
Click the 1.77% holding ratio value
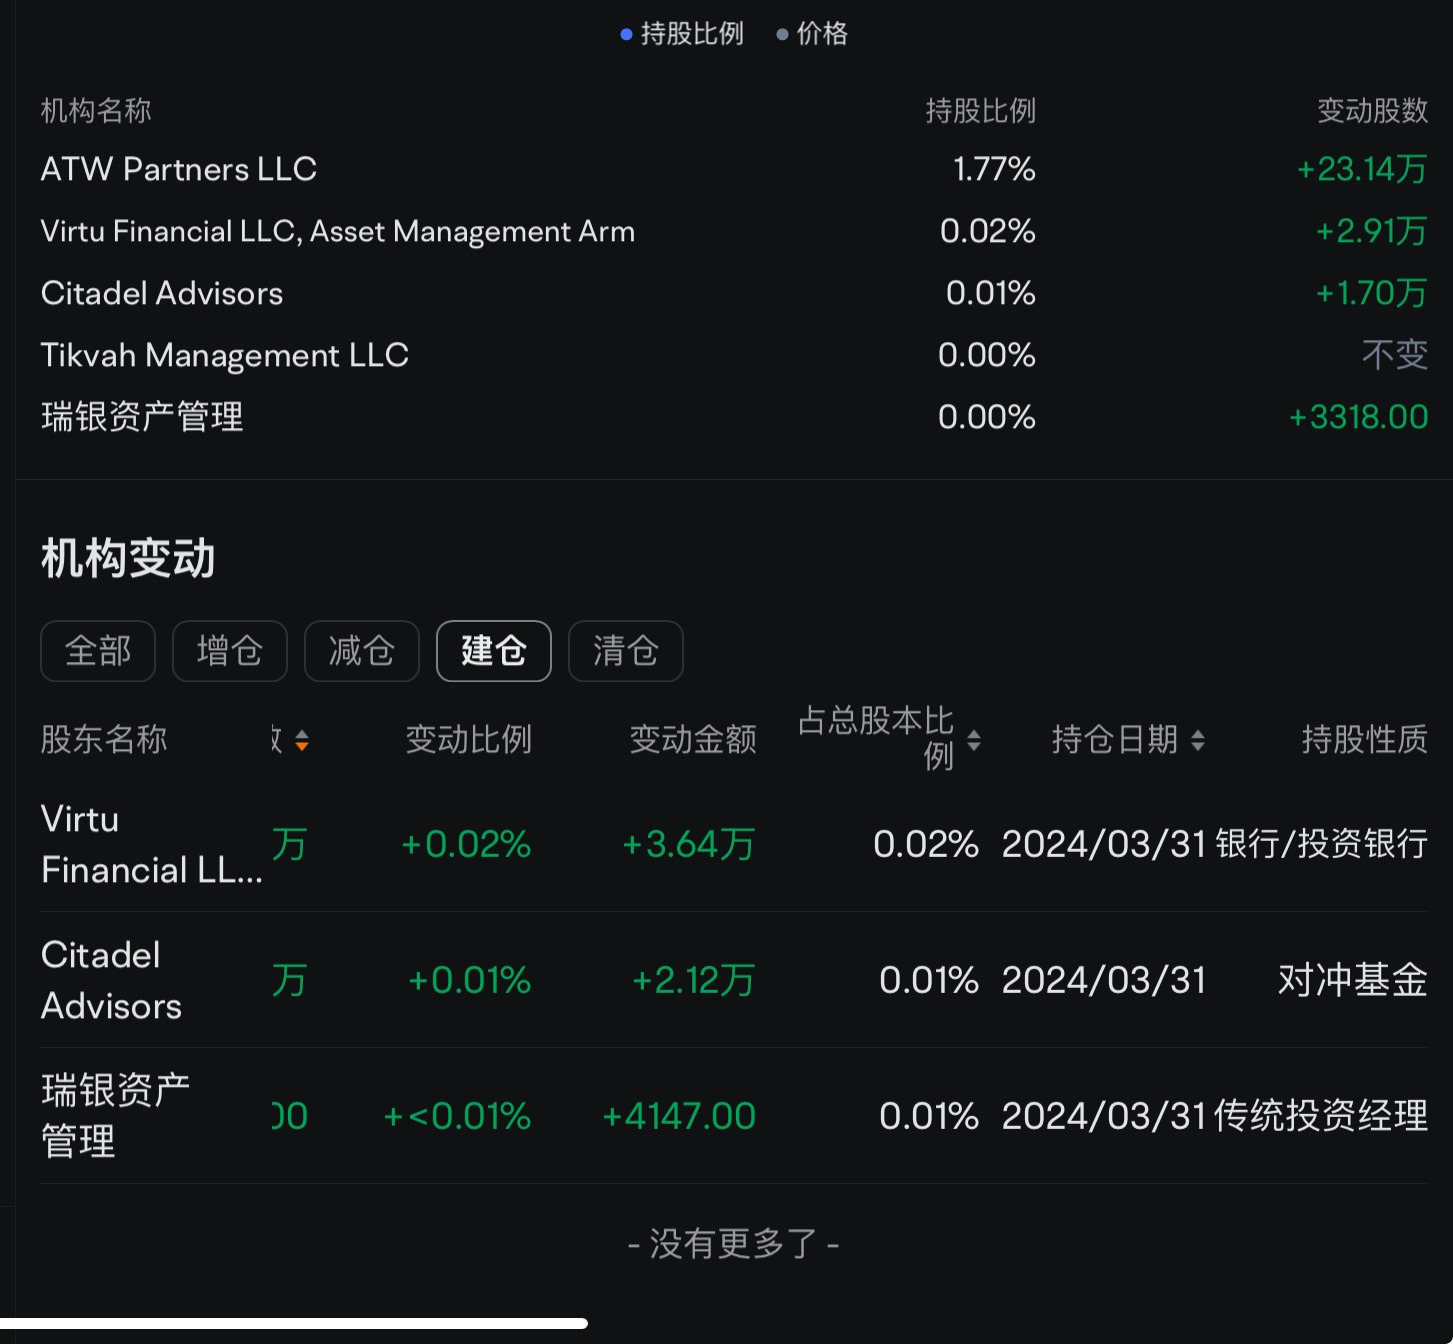click(994, 169)
